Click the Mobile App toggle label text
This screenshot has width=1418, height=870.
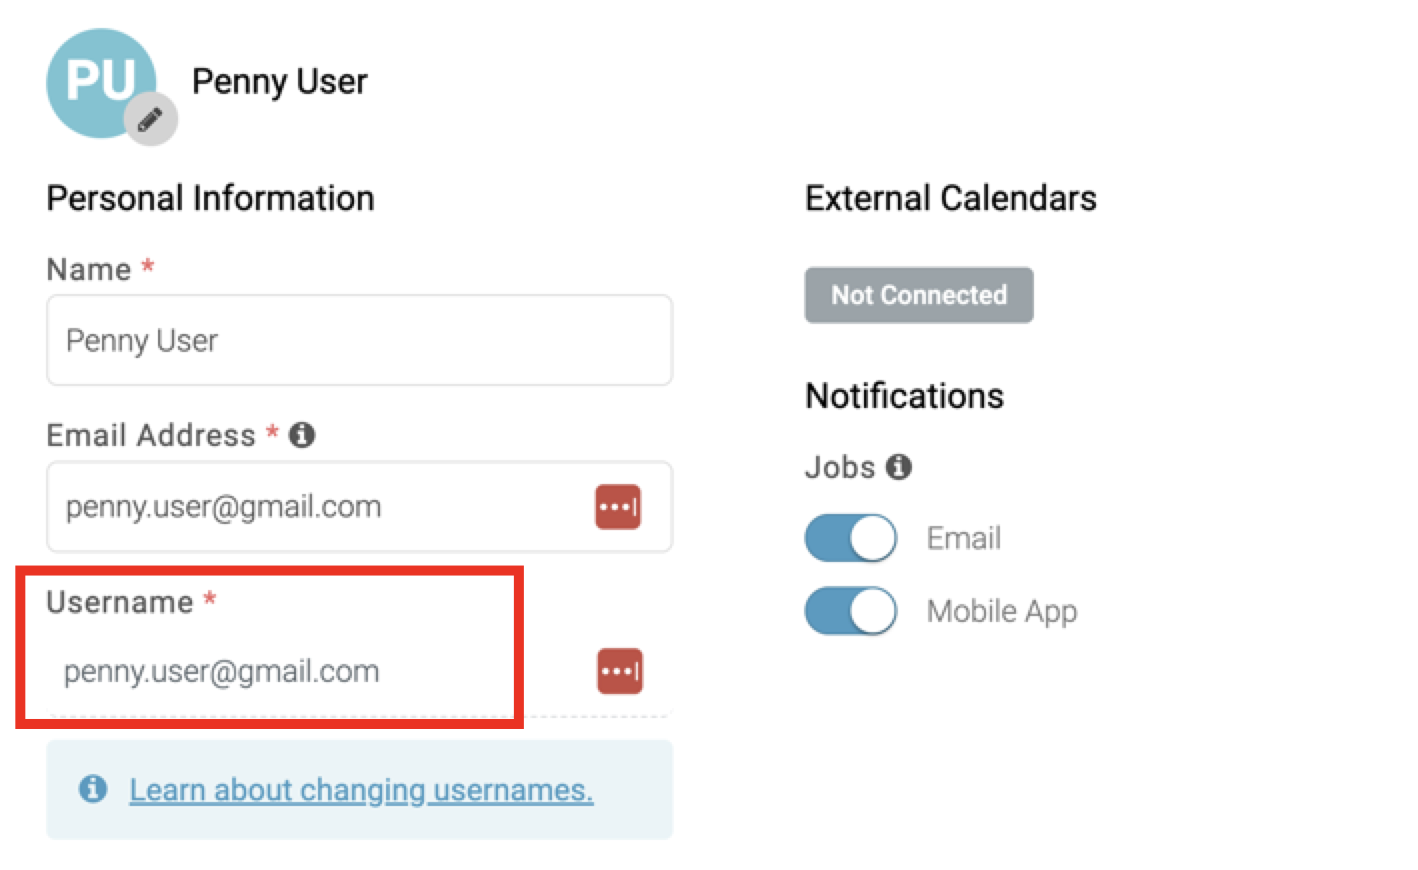(1002, 611)
